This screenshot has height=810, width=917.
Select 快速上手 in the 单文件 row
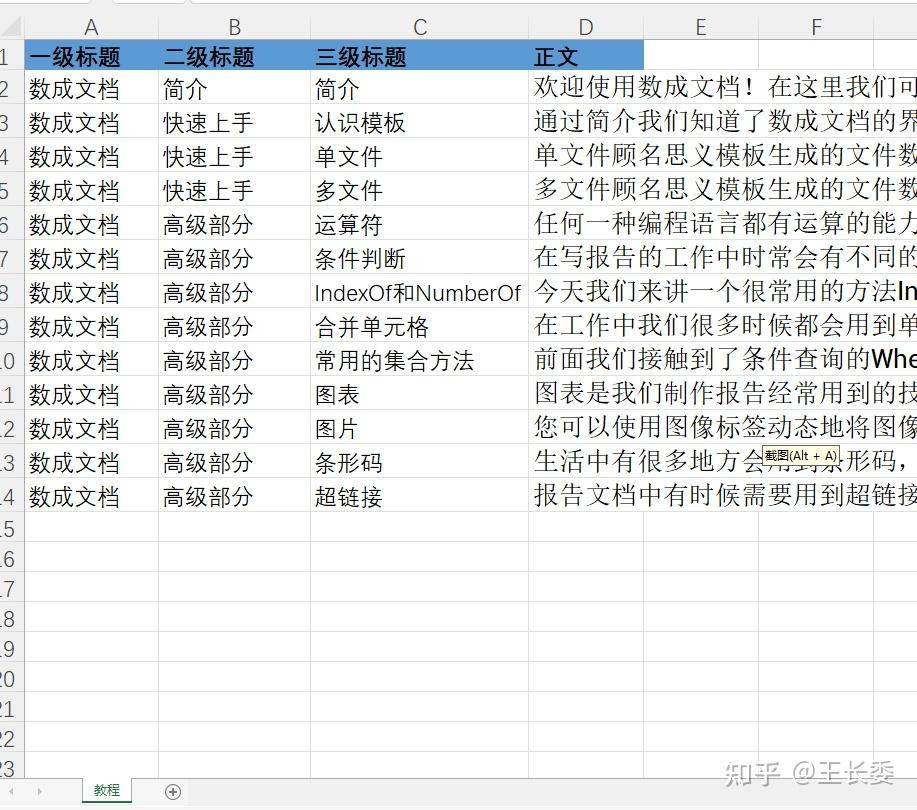(234, 155)
